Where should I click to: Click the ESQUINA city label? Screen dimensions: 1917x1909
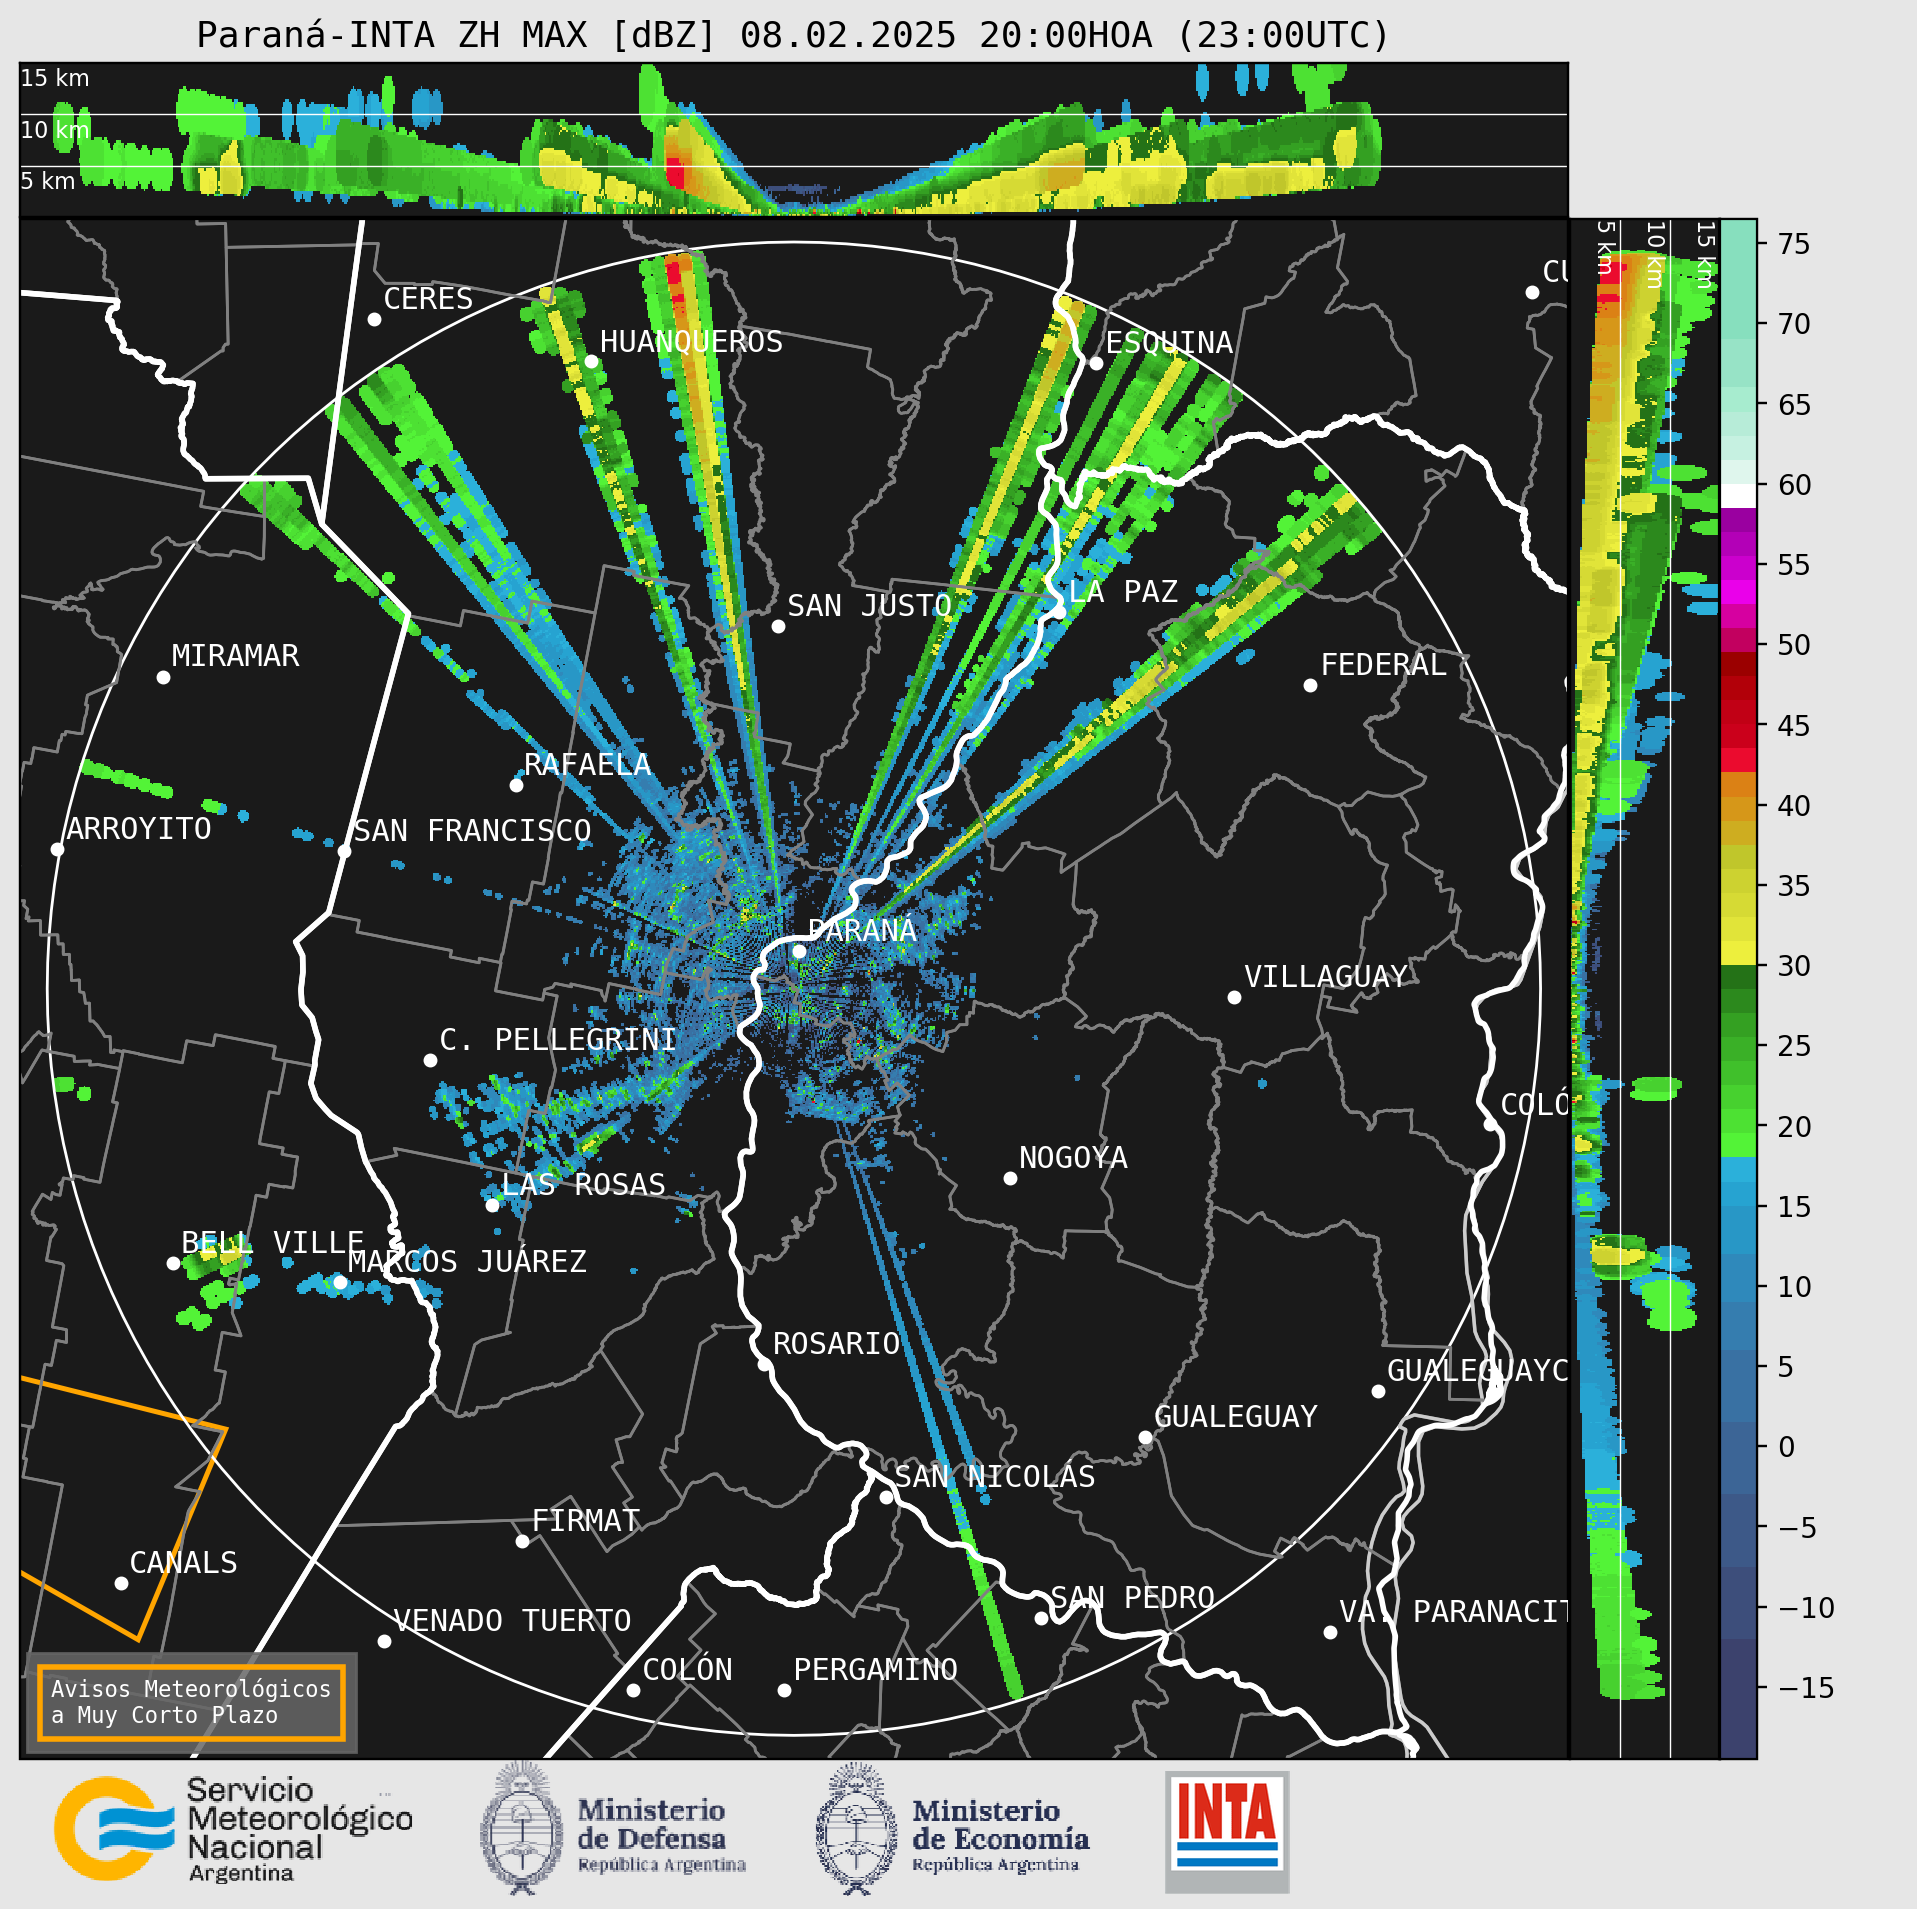click(1169, 342)
